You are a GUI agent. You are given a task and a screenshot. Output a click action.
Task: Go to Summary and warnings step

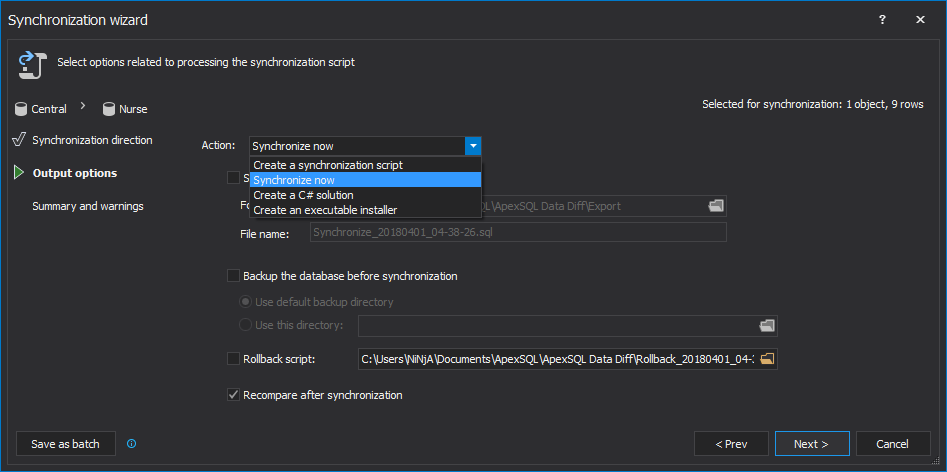(x=88, y=206)
